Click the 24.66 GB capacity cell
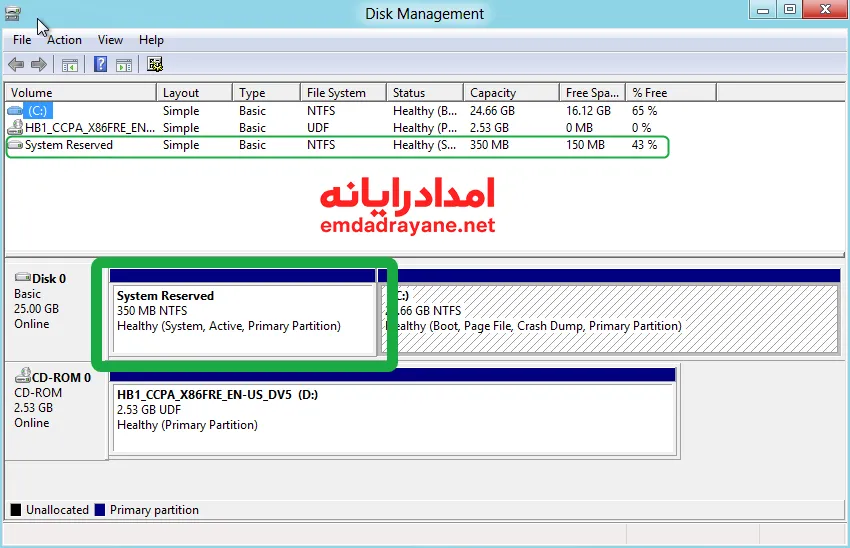 point(492,111)
